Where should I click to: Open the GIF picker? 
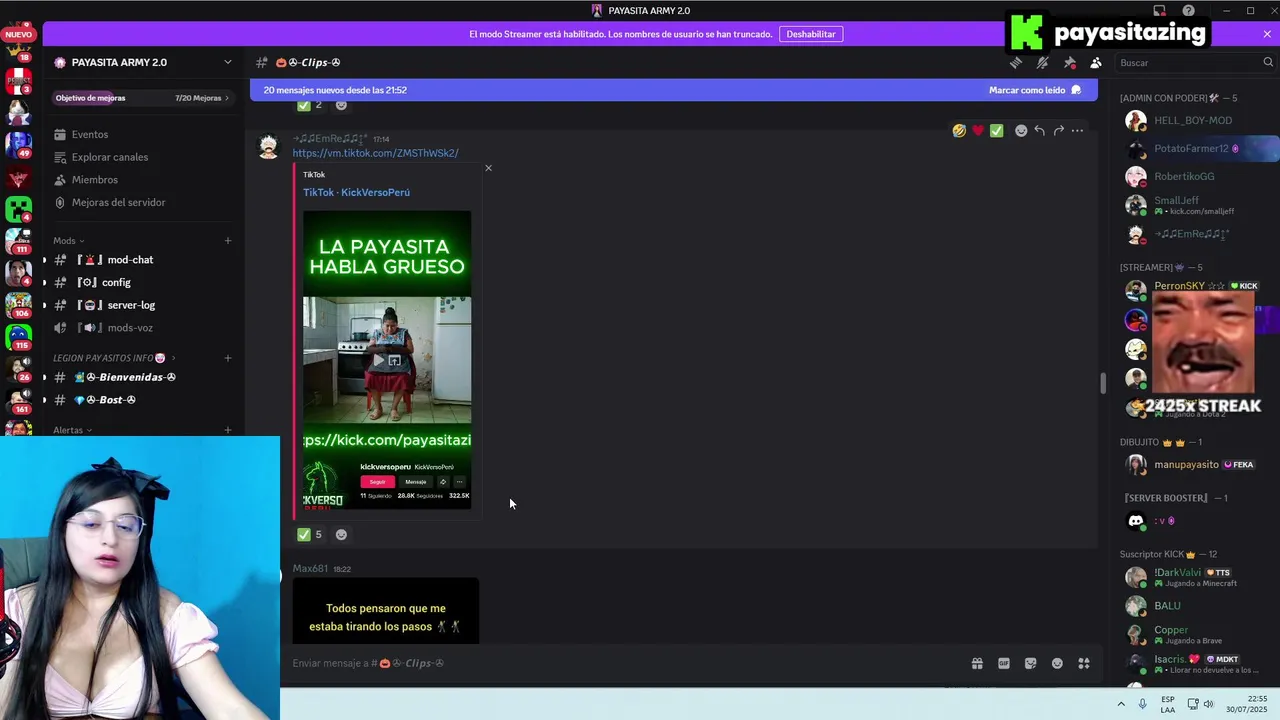(x=1004, y=663)
